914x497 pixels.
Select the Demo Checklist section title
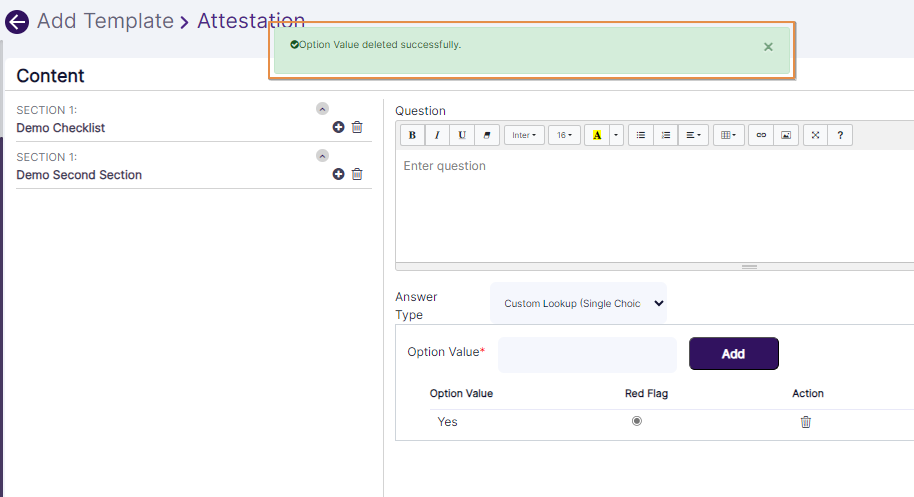pos(61,128)
